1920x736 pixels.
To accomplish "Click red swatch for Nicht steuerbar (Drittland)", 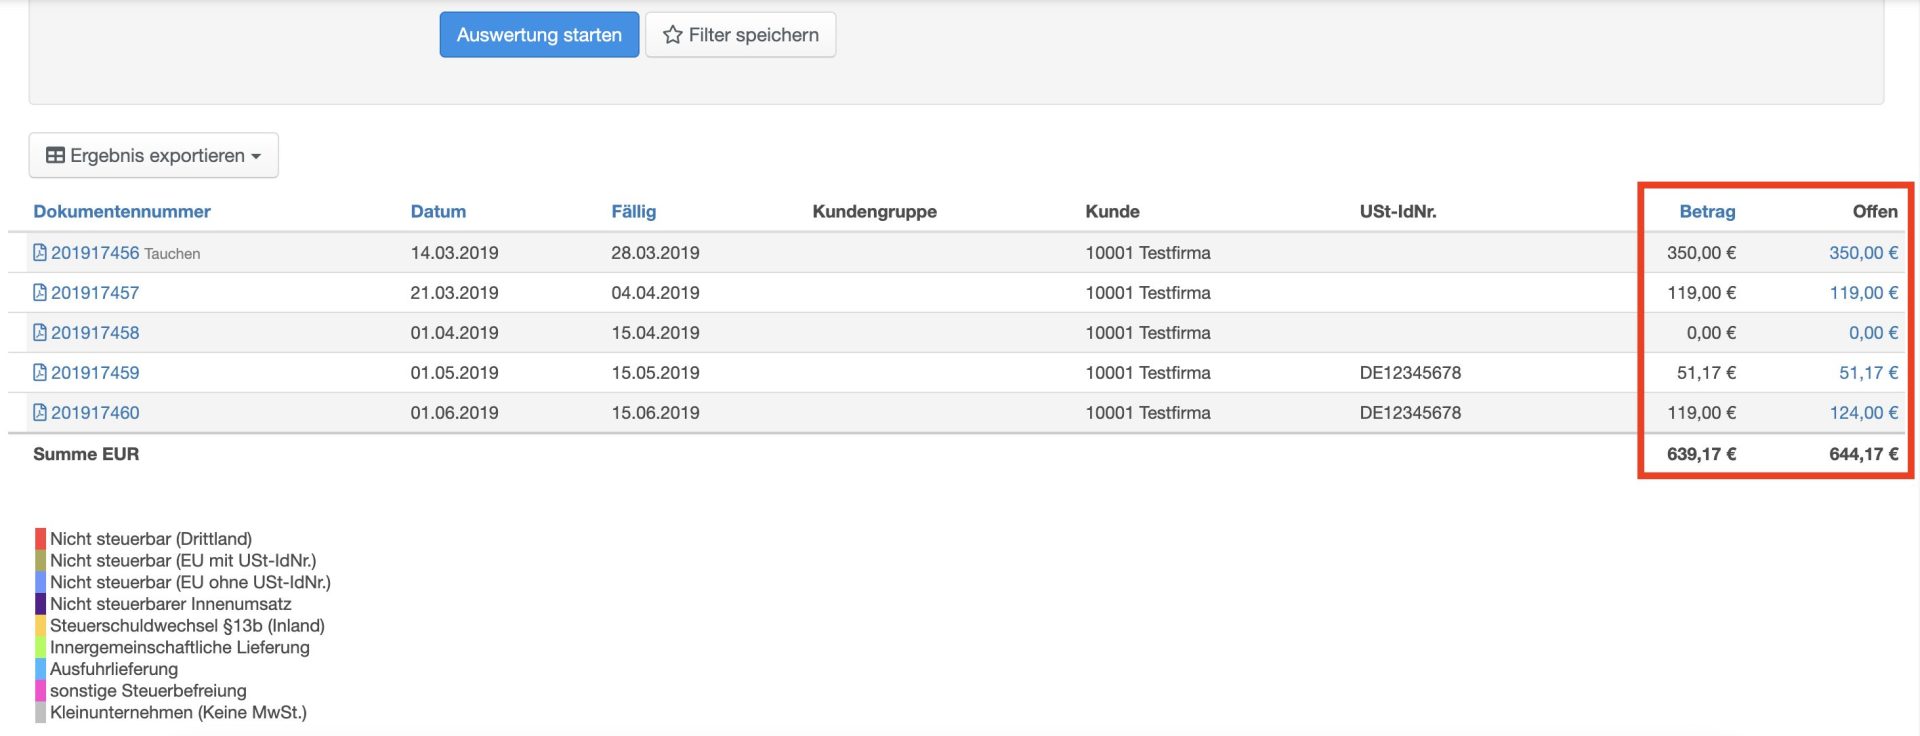I will pos(40,539).
